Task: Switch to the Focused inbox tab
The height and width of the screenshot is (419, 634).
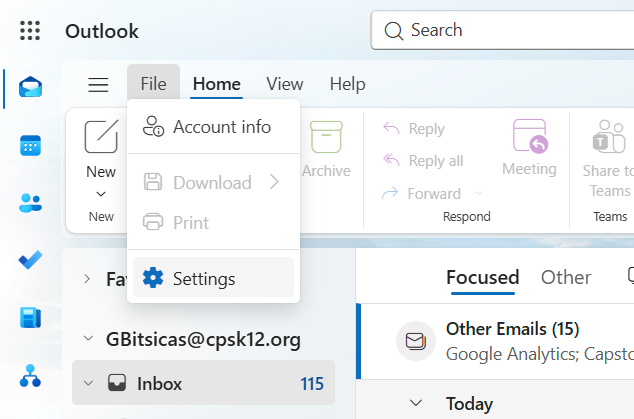Action: point(482,277)
